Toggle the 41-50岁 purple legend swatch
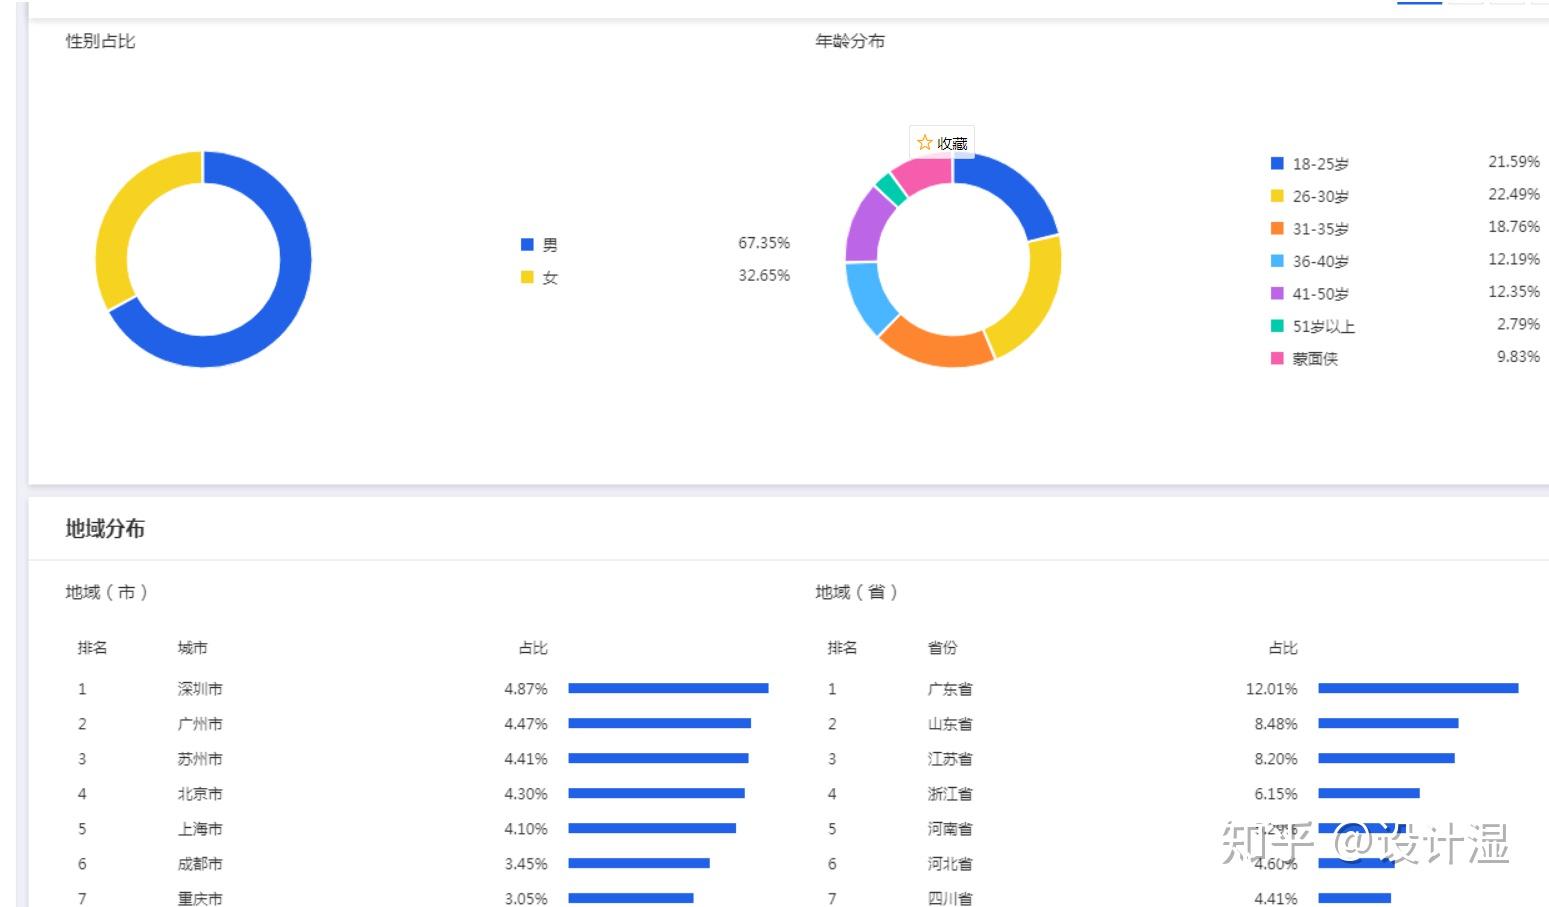 pyautogui.click(x=1277, y=293)
